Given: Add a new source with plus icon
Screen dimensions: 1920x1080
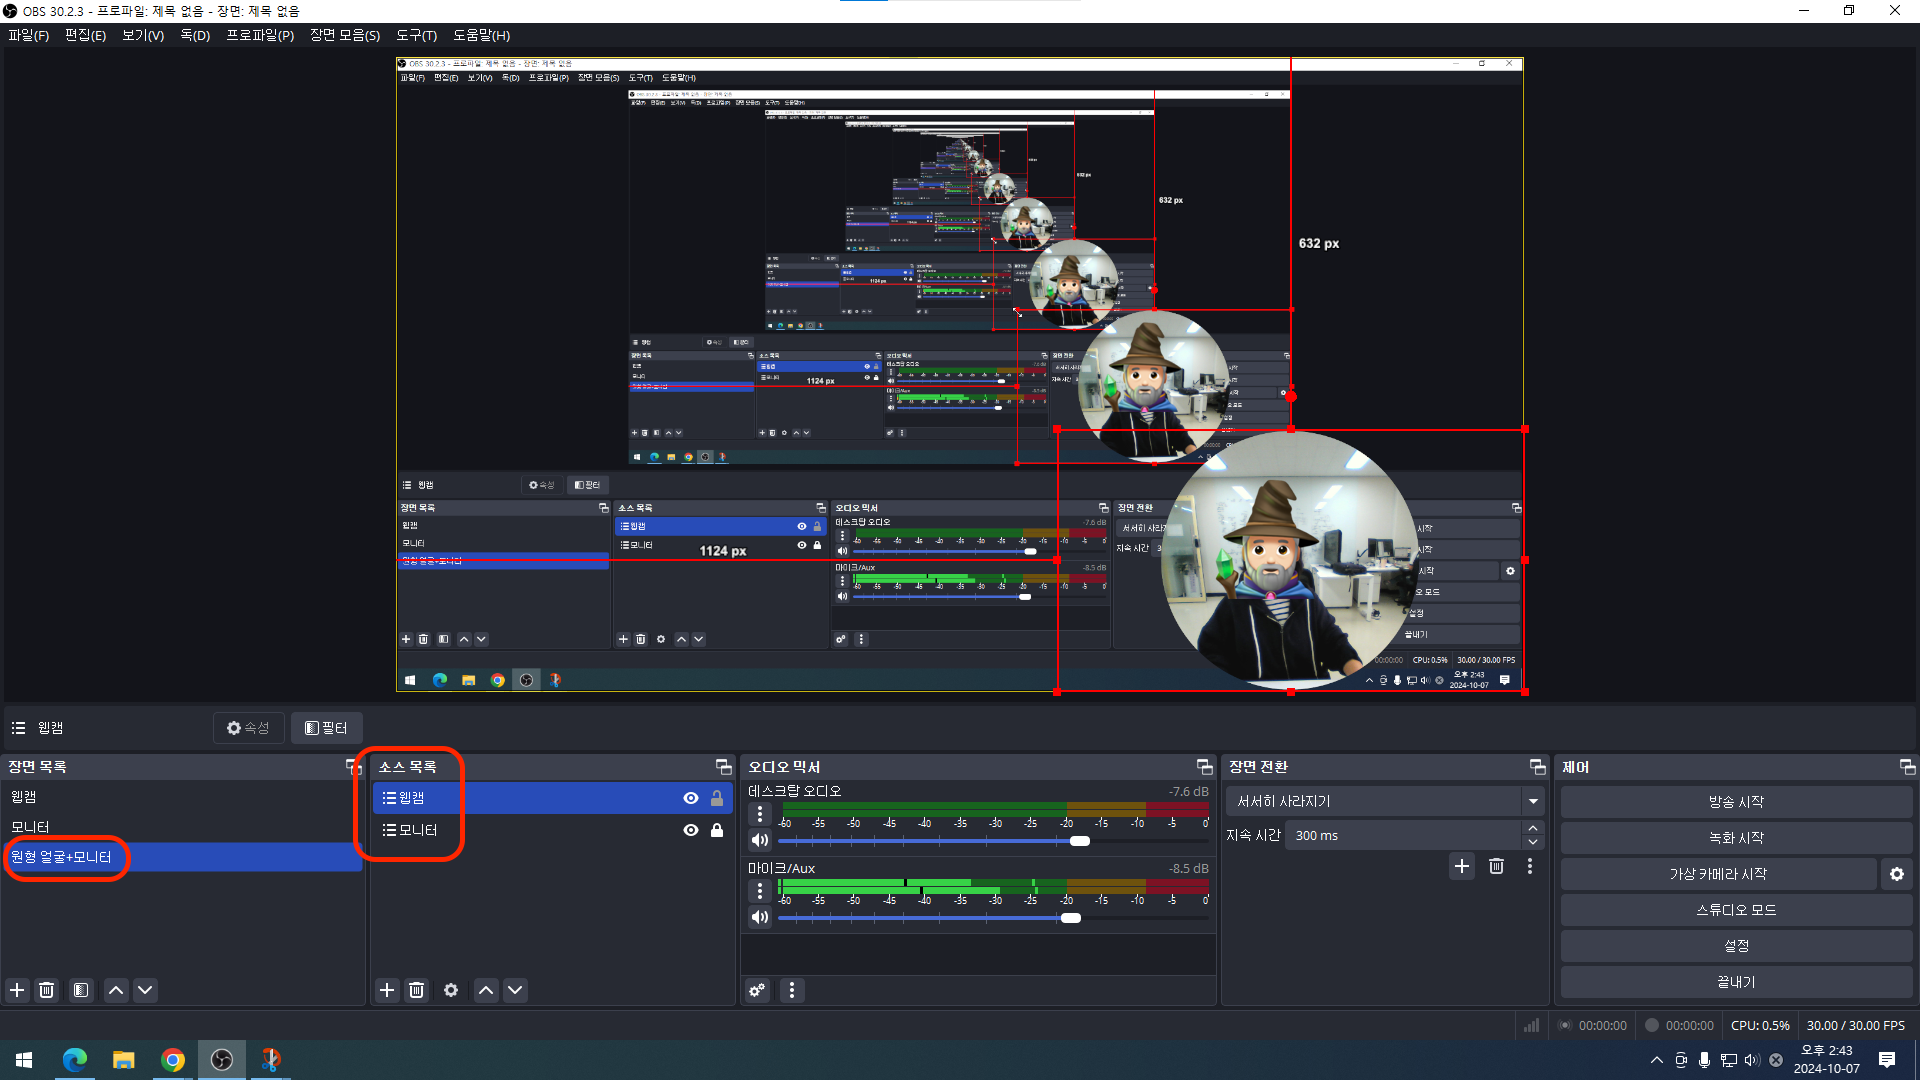Looking at the screenshot, I should click(x=387, y=990).
